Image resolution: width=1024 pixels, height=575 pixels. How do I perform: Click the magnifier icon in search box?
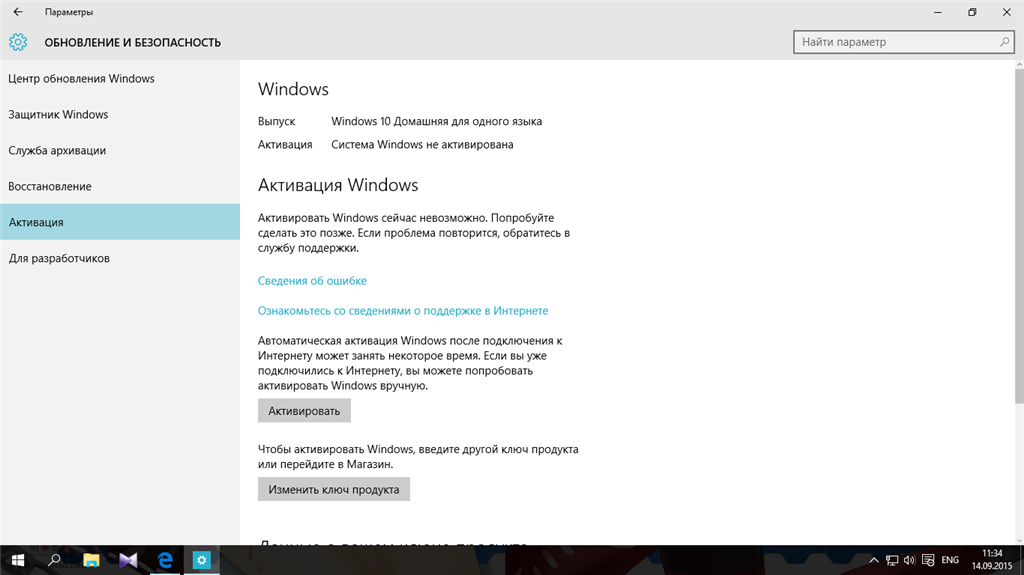(1004, 42)
